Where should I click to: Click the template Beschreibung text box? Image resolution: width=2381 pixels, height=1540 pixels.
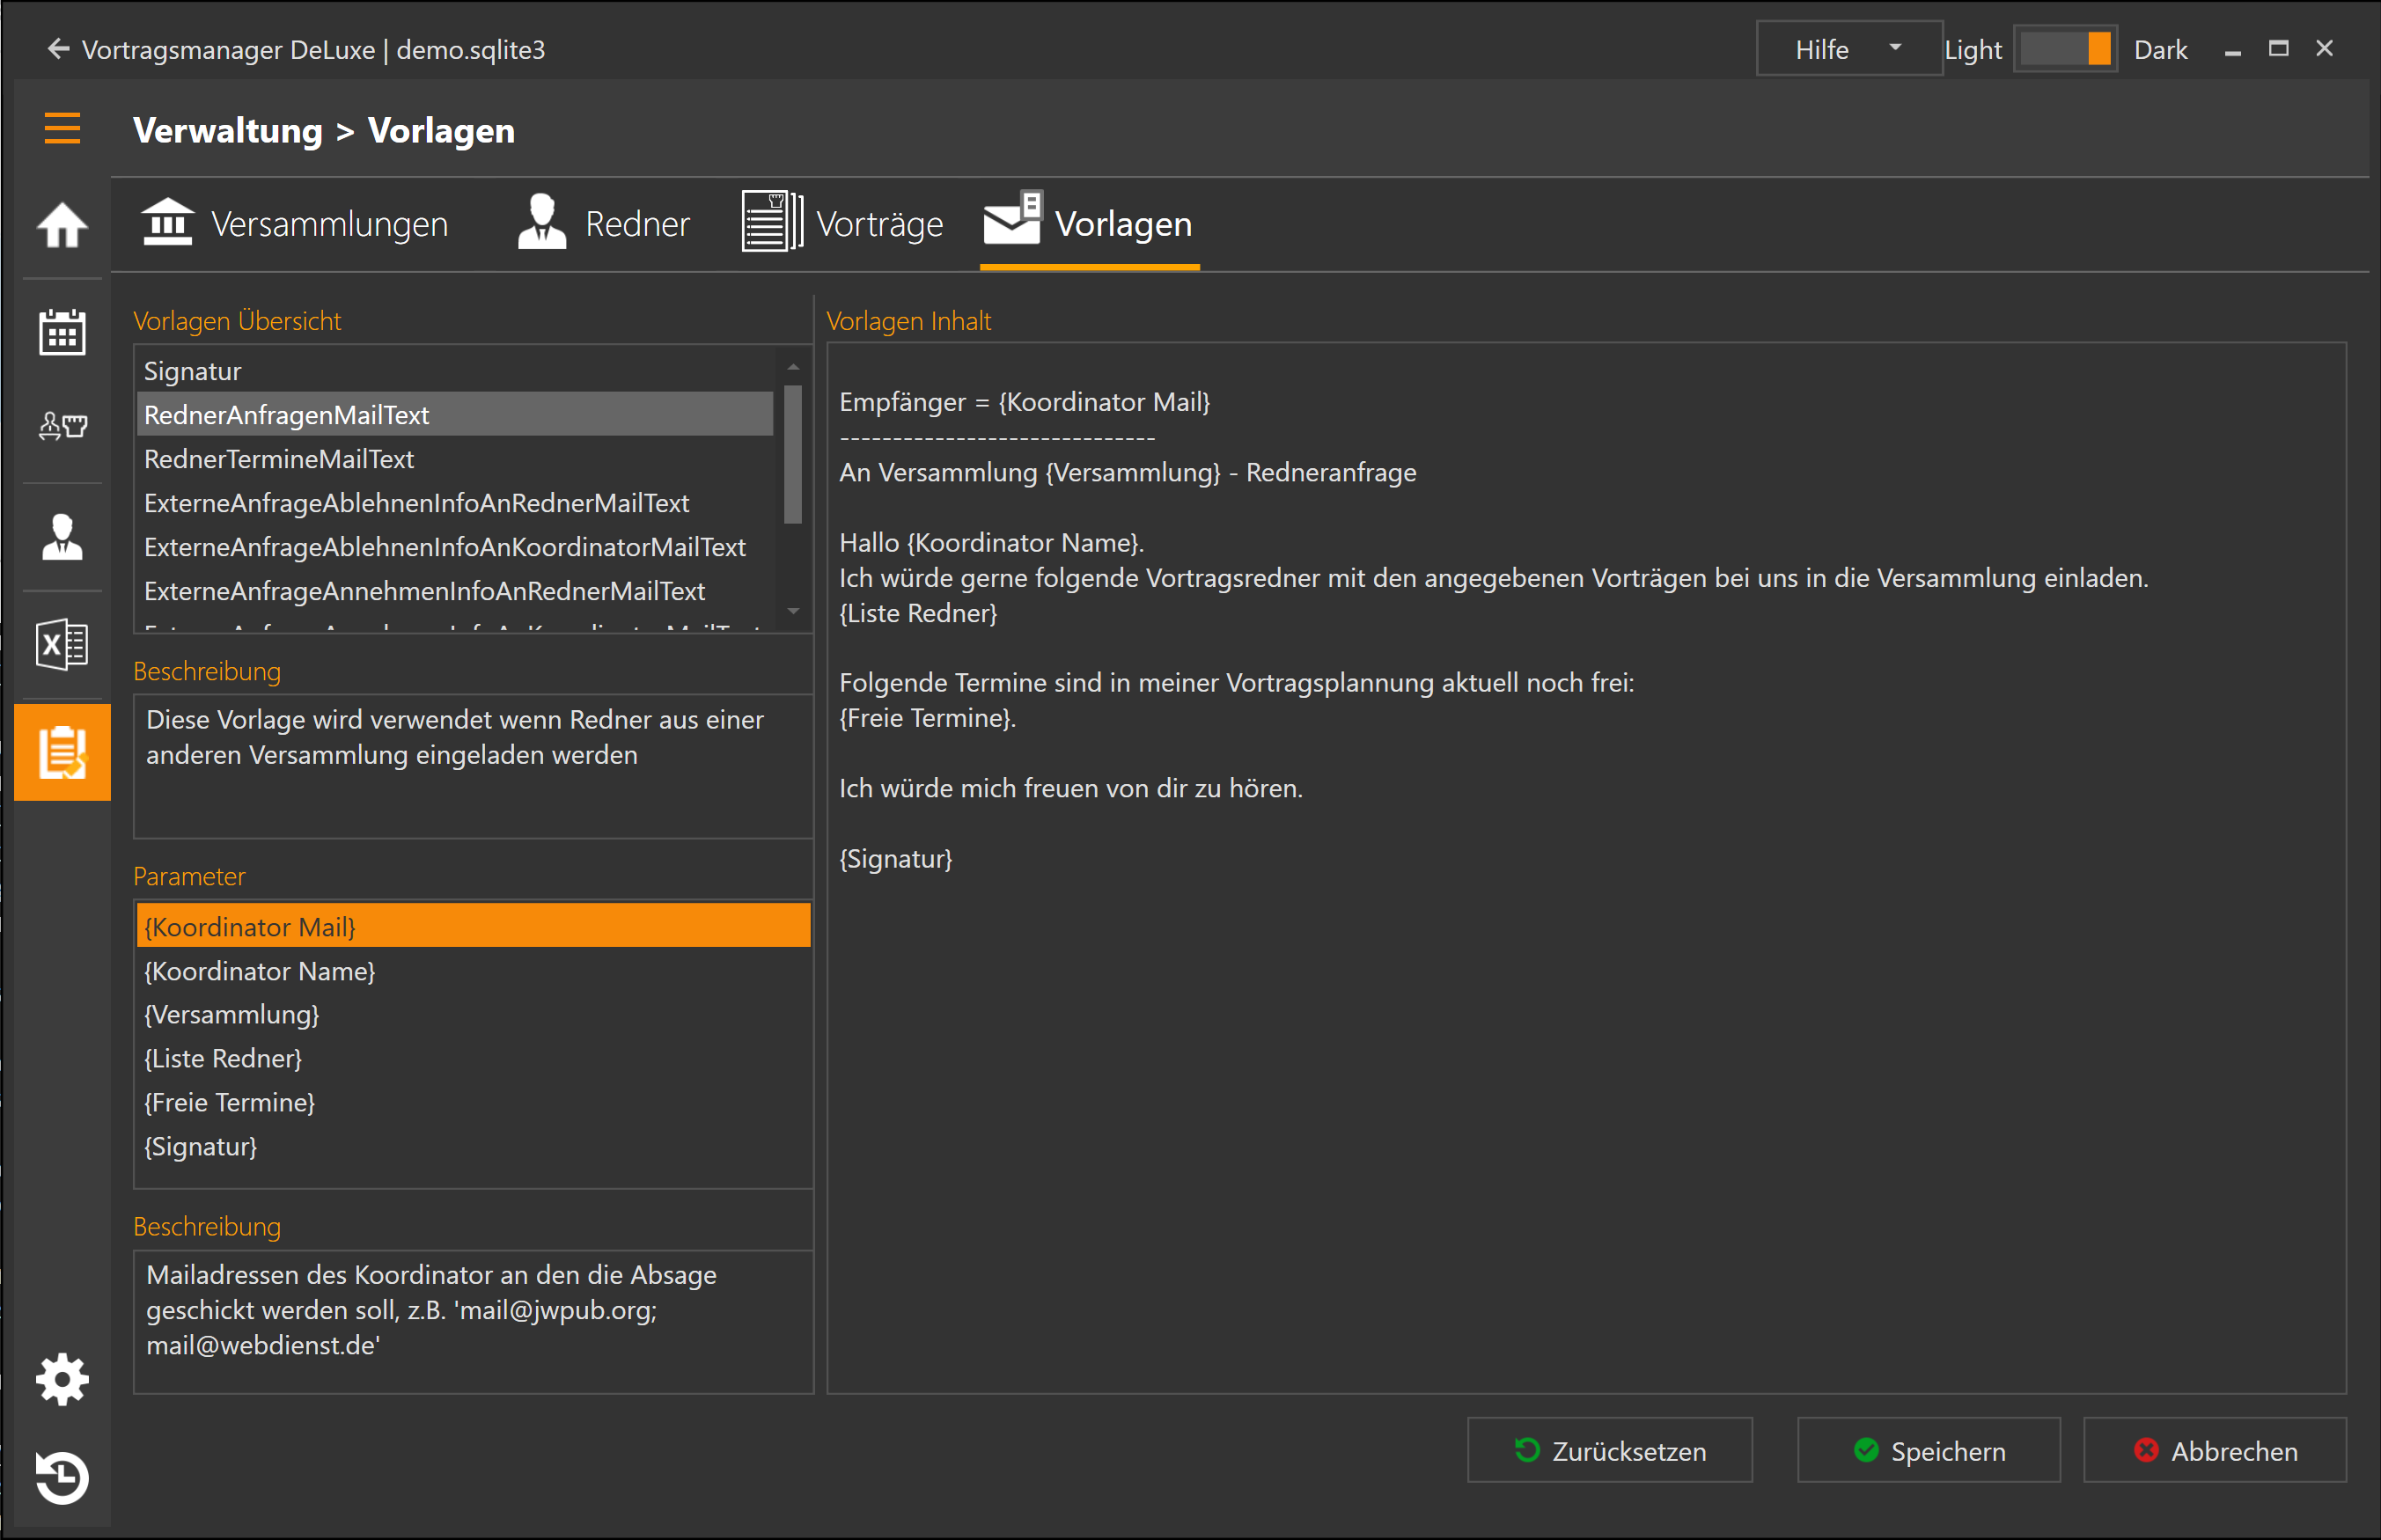[x=473, y=766]
